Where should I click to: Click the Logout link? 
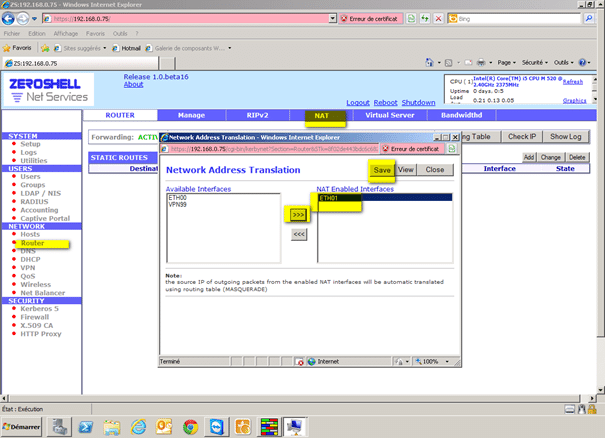[358, 103]
